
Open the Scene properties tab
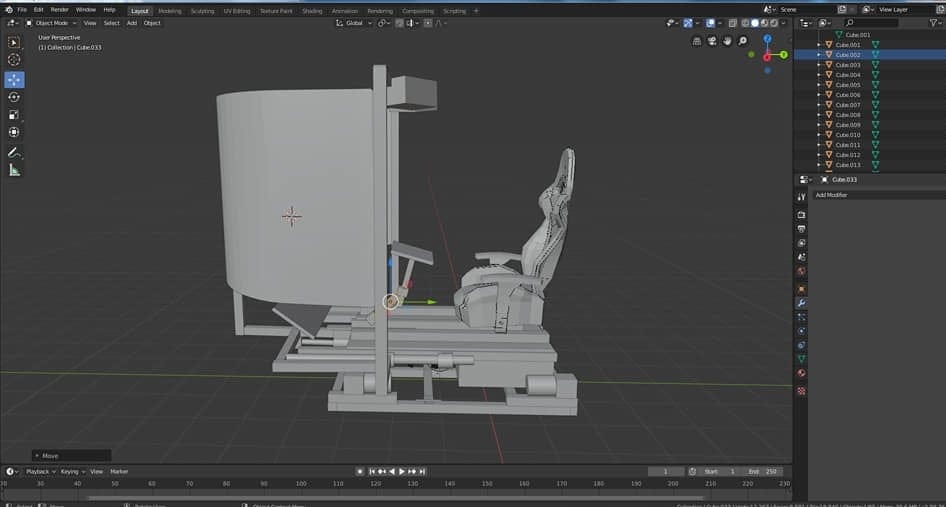coord(801,257)
